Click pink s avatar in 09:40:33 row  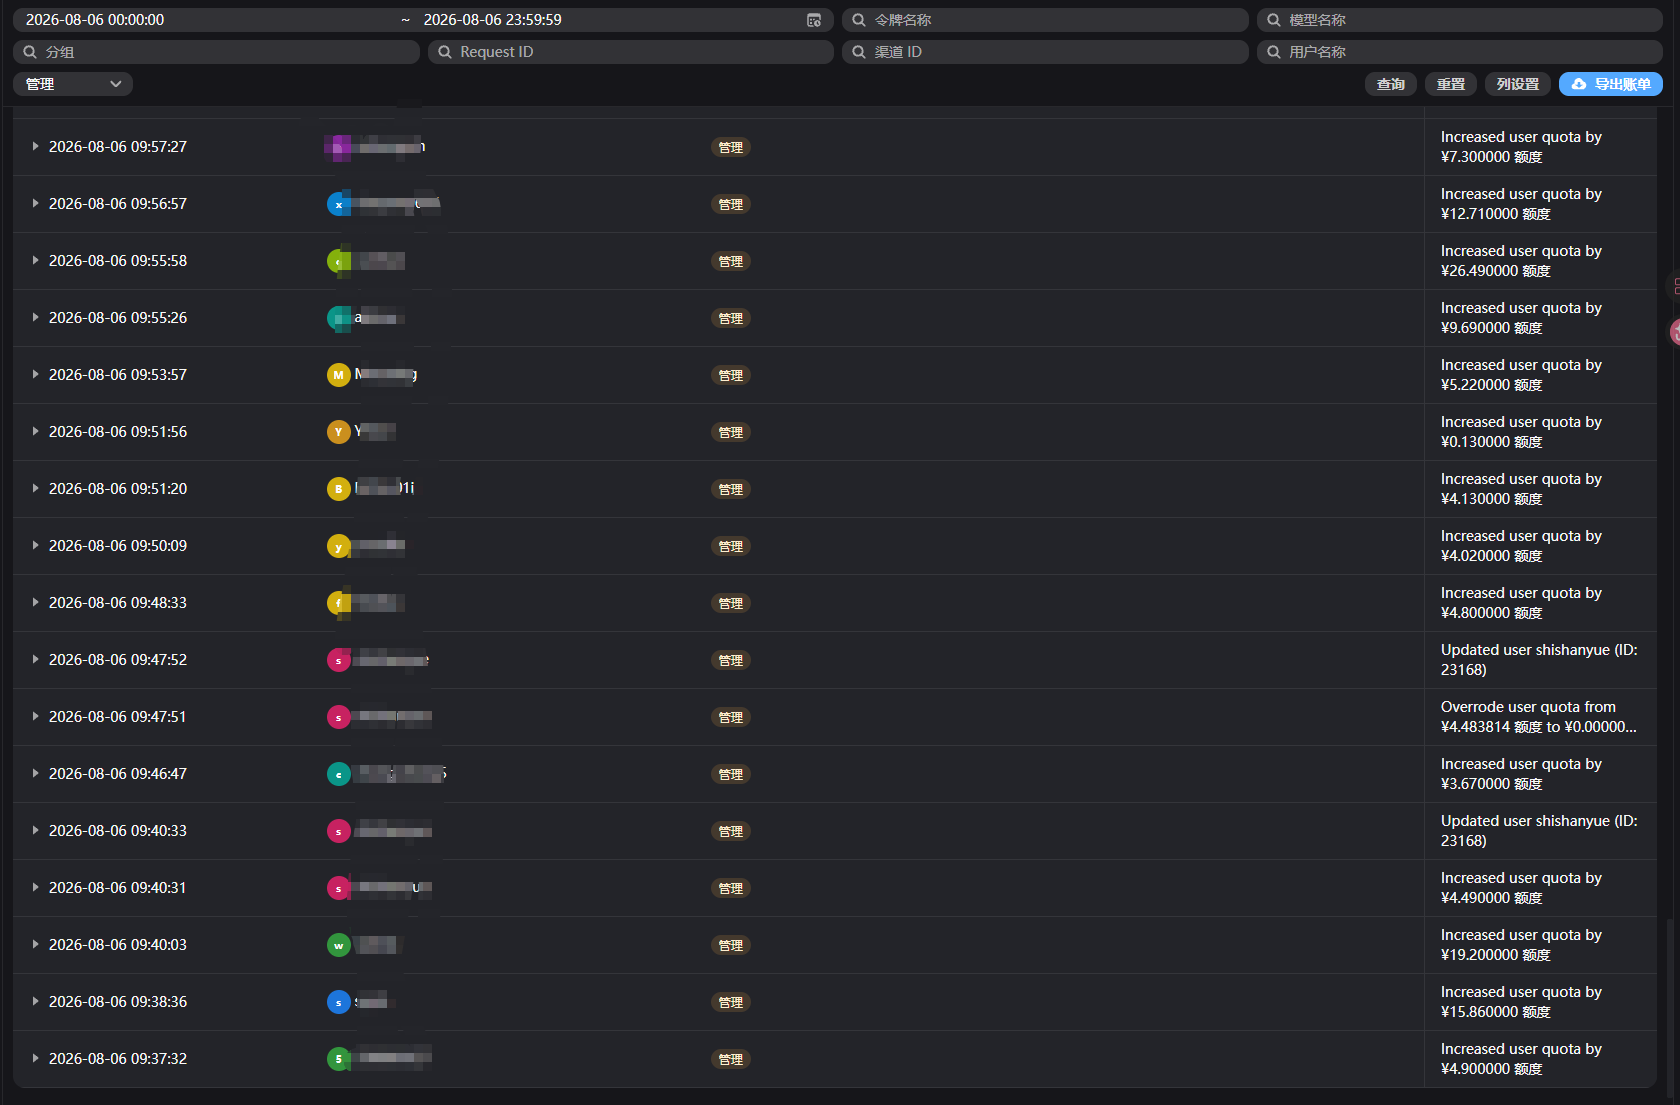[339, 831]
